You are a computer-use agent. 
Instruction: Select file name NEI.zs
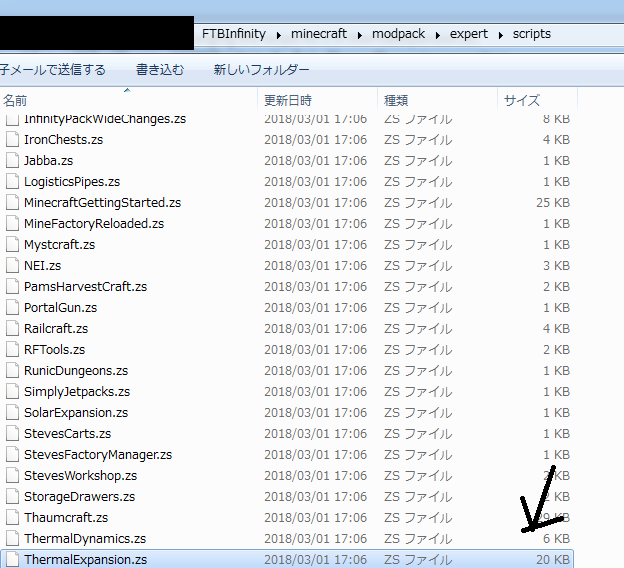[x=43, y=265]
